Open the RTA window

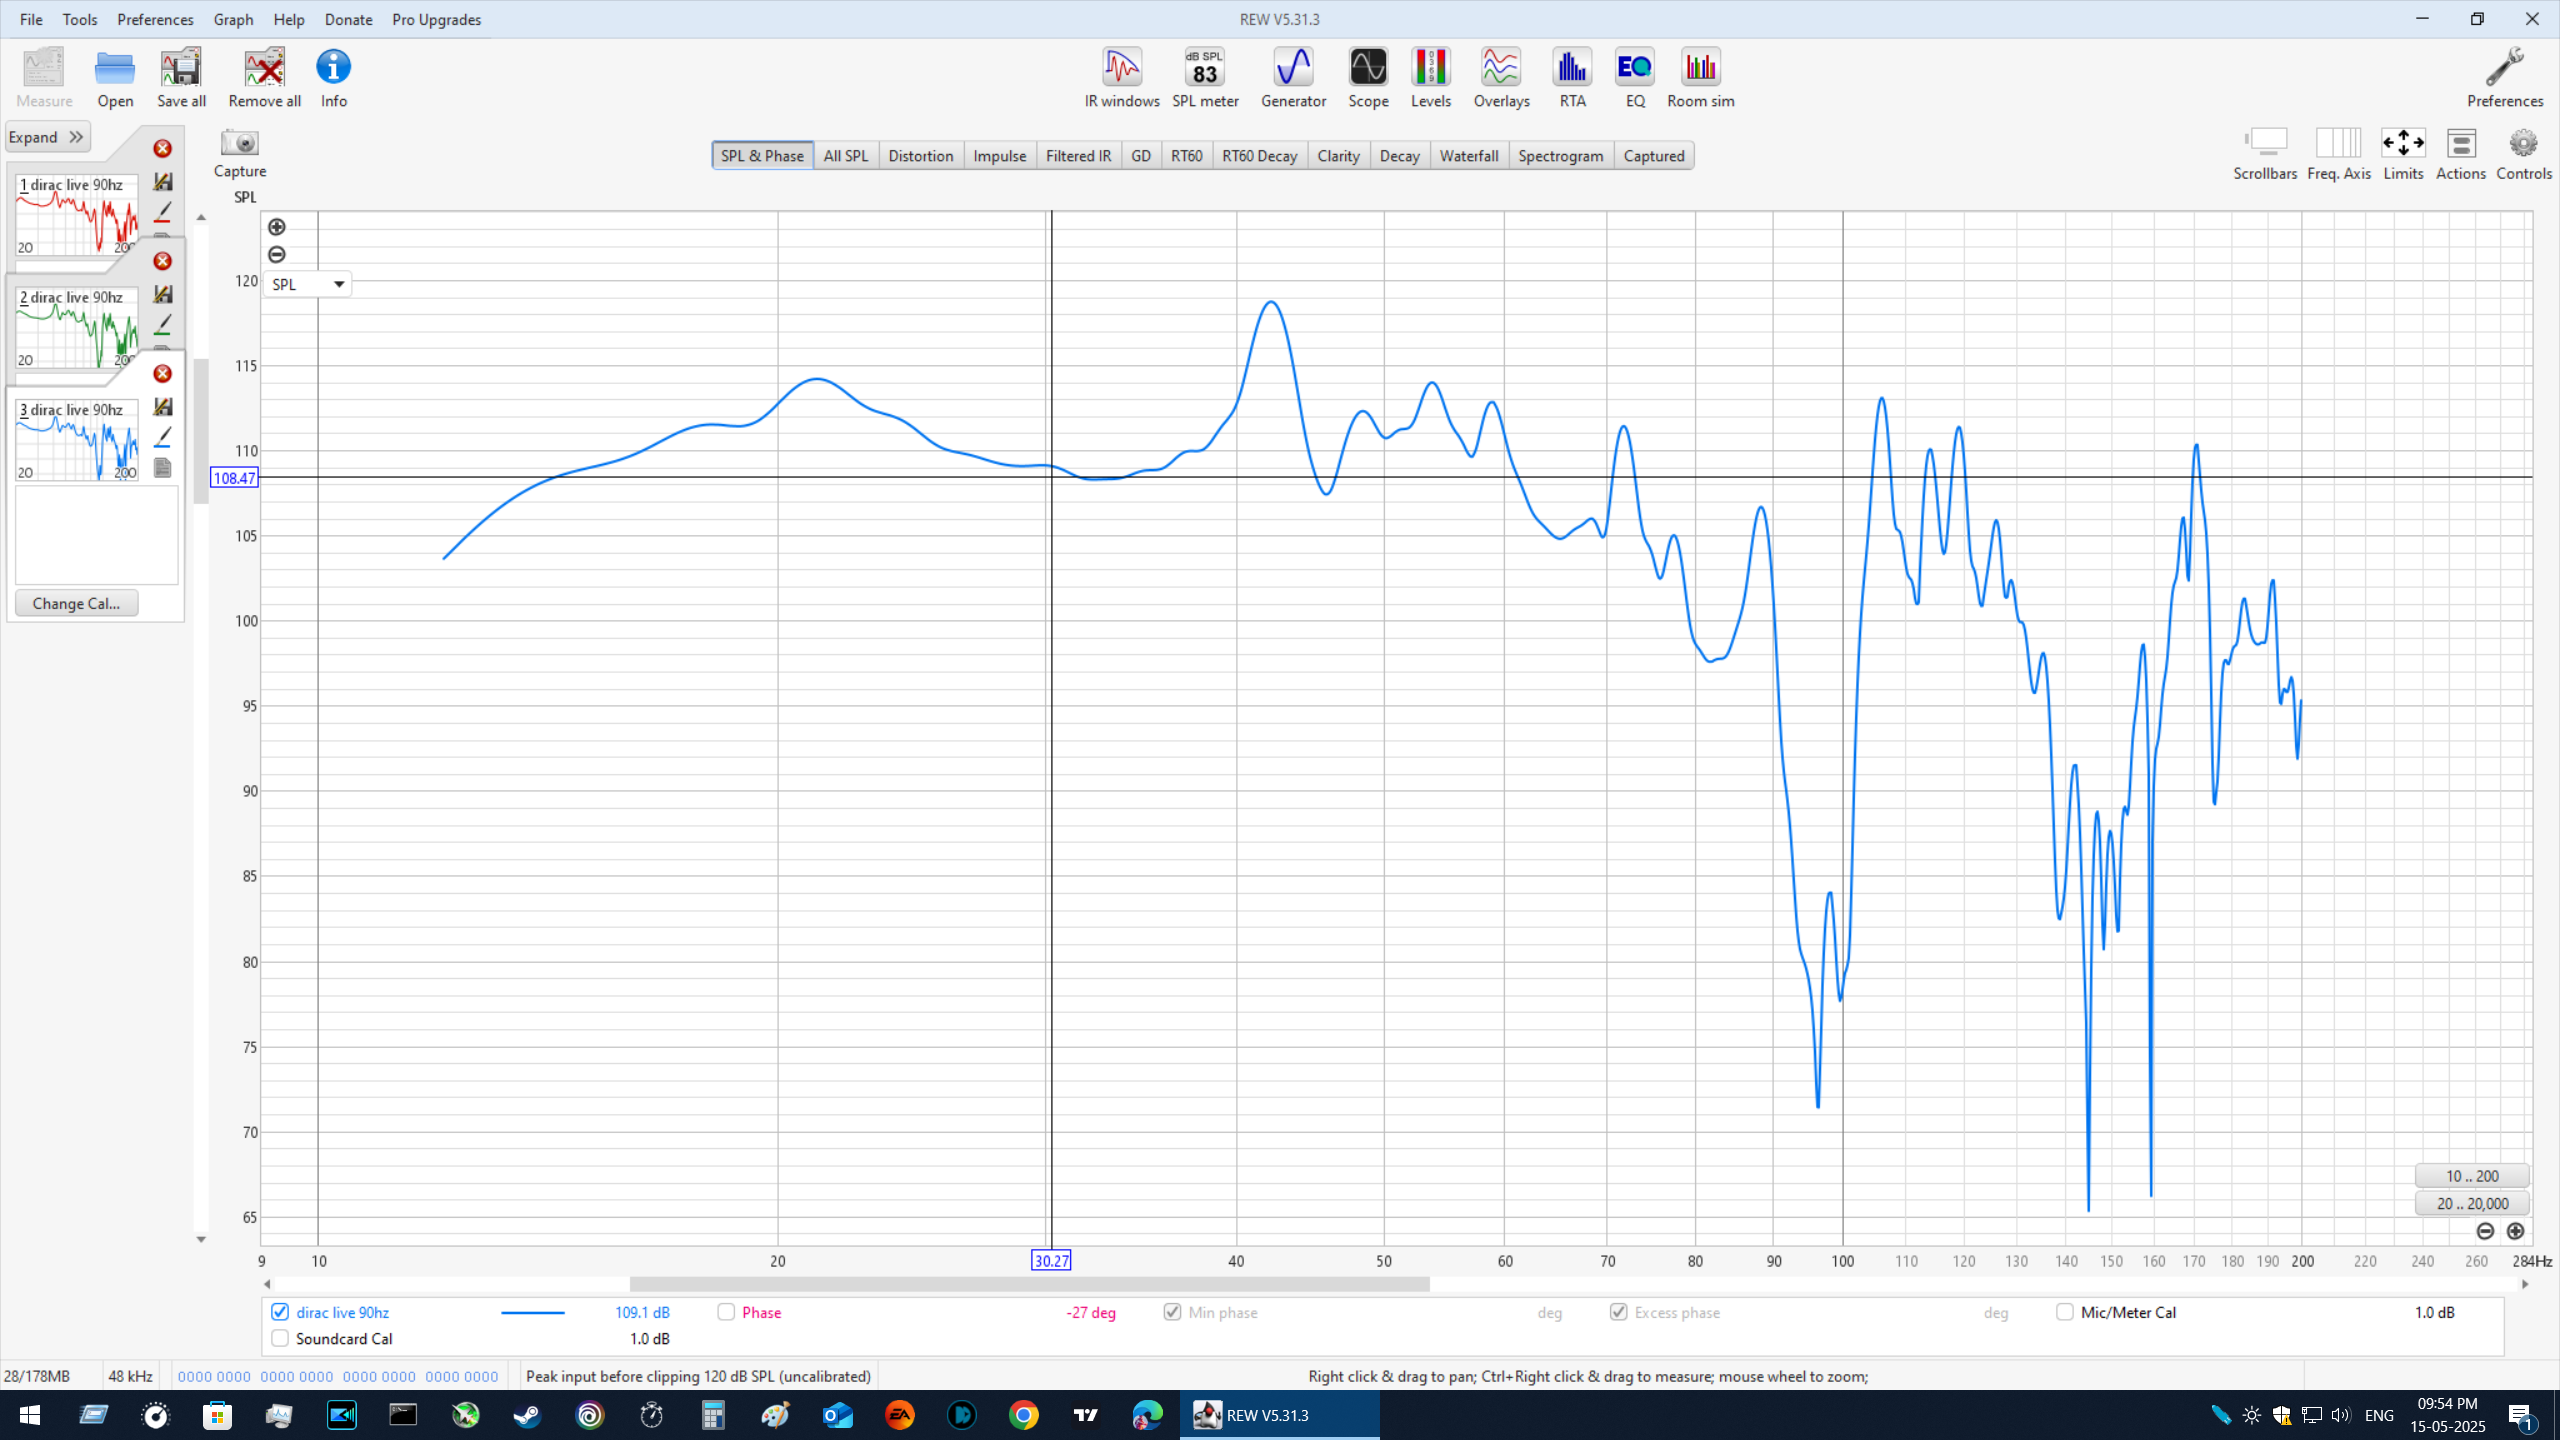[x=1572, y=78]
